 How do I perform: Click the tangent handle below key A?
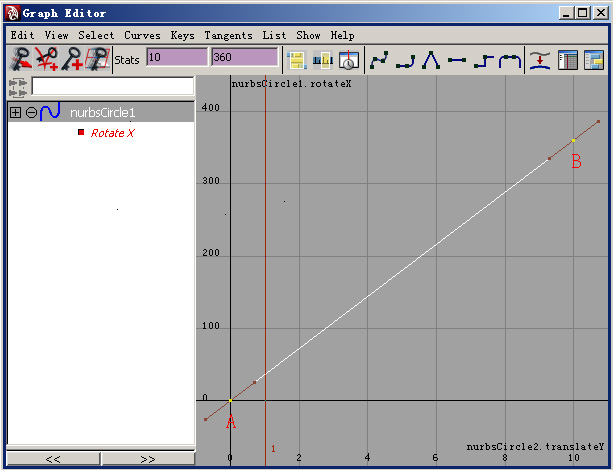pos(206,420)
